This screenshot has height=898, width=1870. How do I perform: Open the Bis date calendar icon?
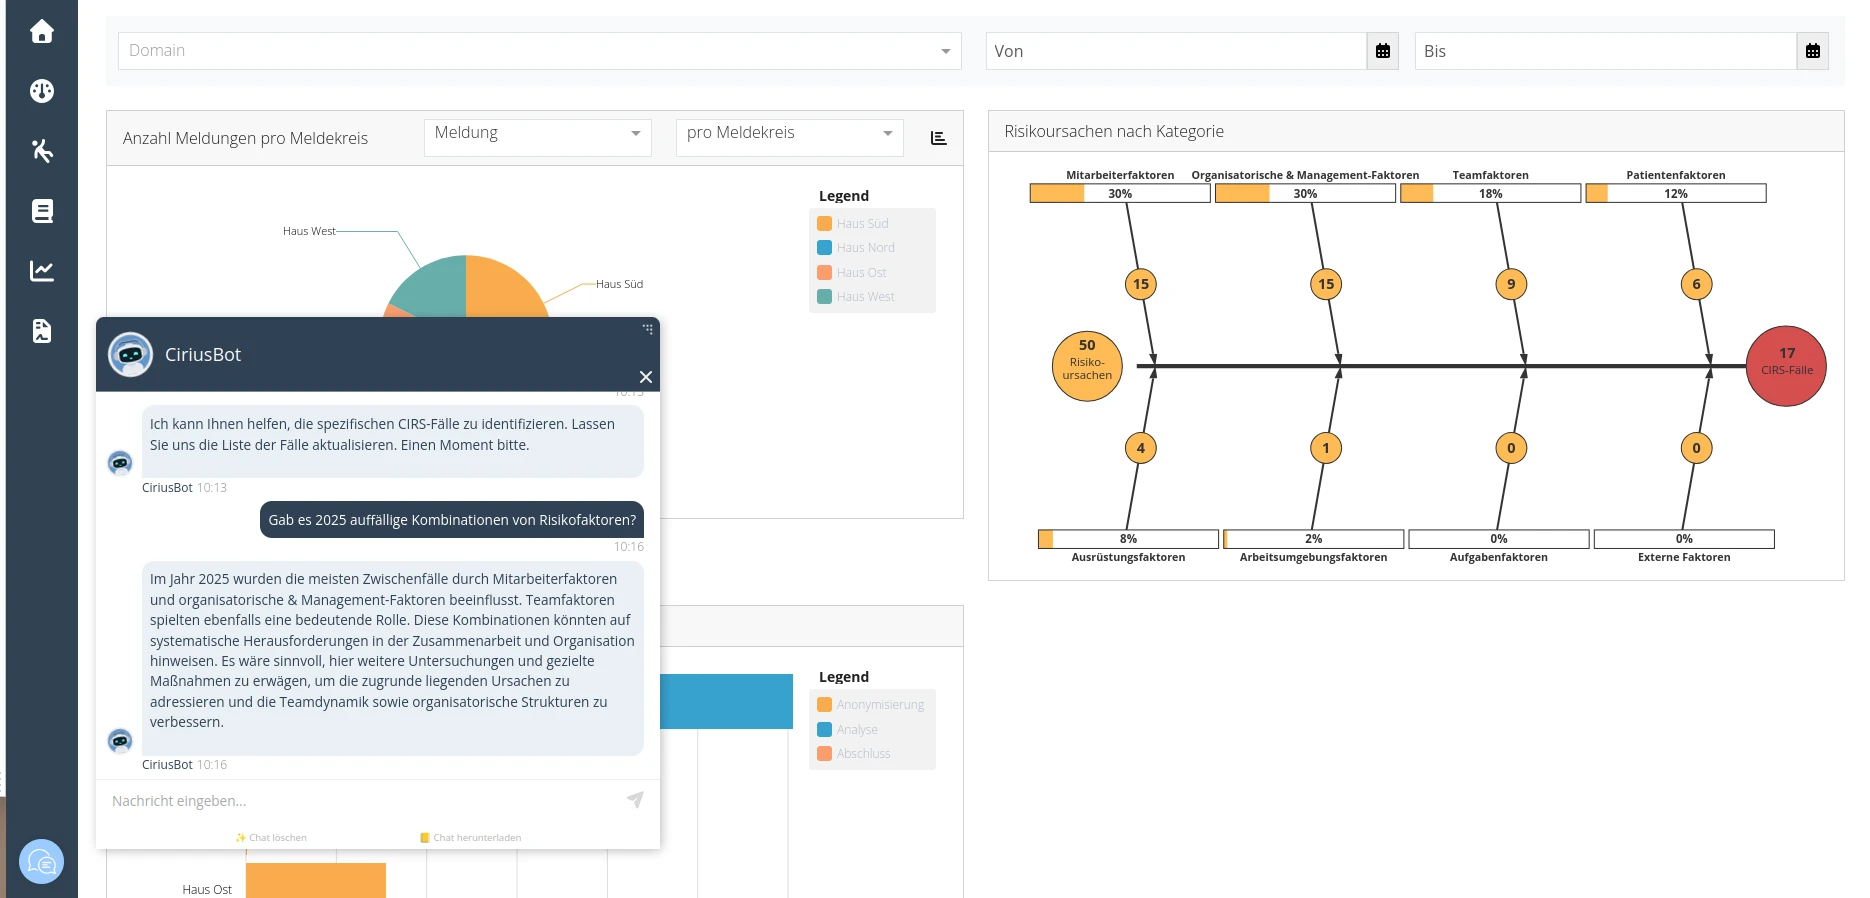click(x=1812, y=51)
